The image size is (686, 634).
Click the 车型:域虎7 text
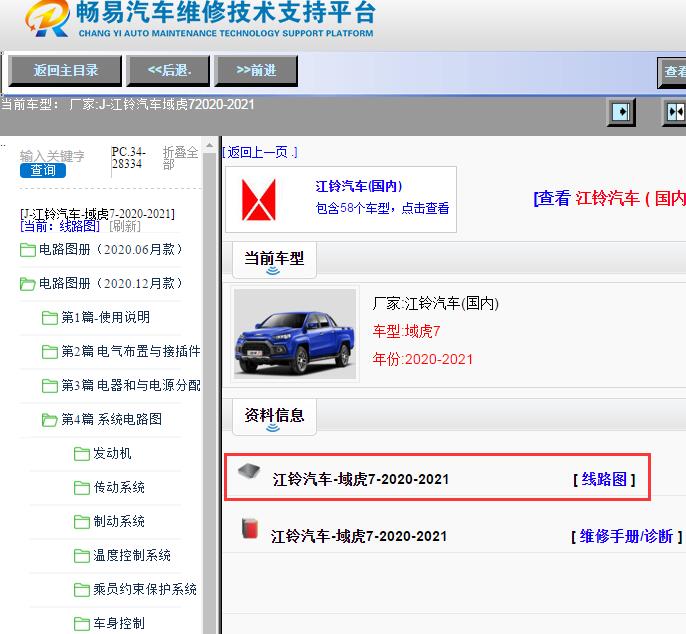(406, 331)
